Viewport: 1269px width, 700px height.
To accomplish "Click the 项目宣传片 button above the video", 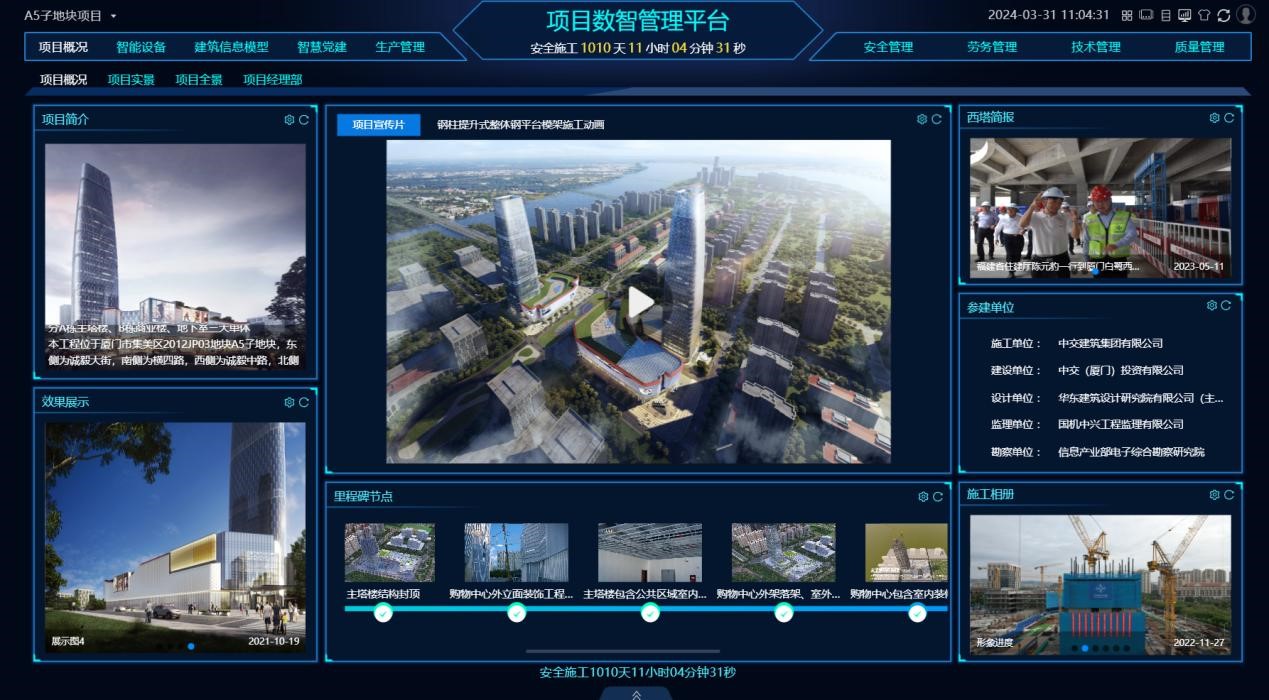I will pyautogui.click(x=378, y=125).
